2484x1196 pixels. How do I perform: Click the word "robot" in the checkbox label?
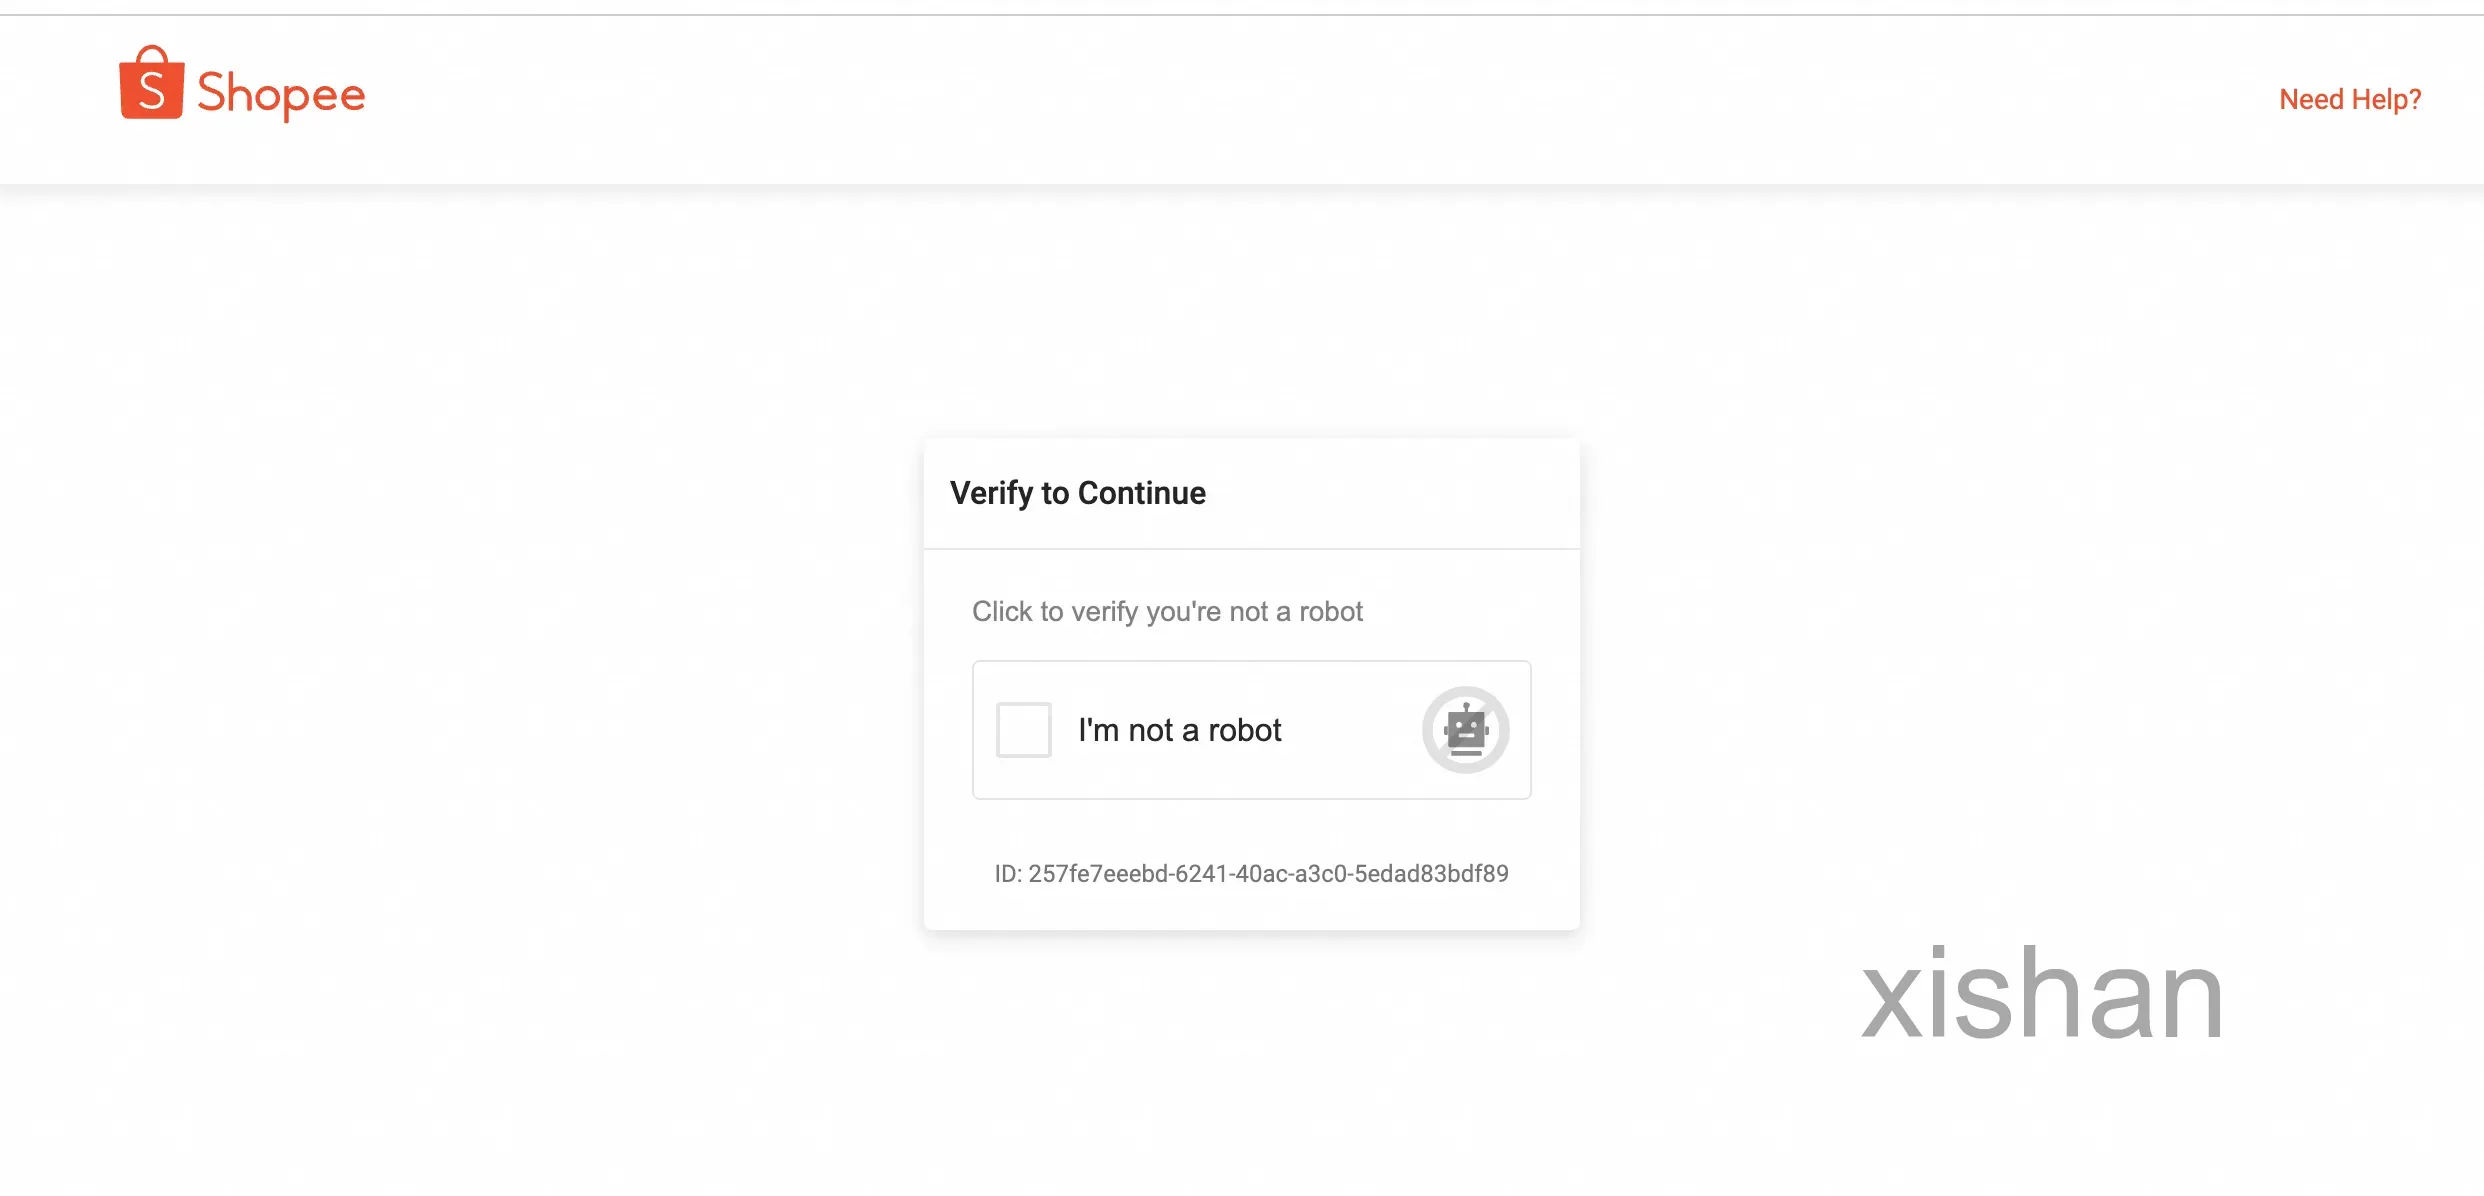(x=1244, y=730)
